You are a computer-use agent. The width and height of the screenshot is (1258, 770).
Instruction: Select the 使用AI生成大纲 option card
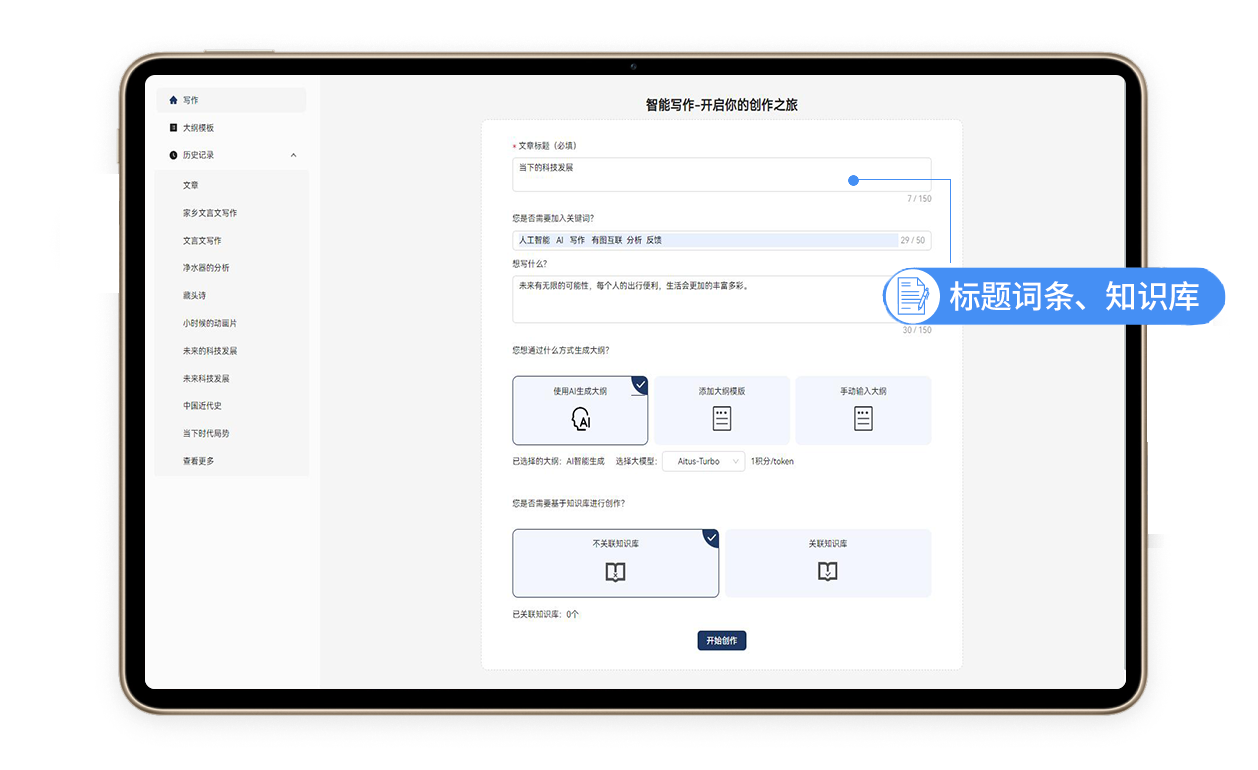pyautogui.click(x=580, y=410)
